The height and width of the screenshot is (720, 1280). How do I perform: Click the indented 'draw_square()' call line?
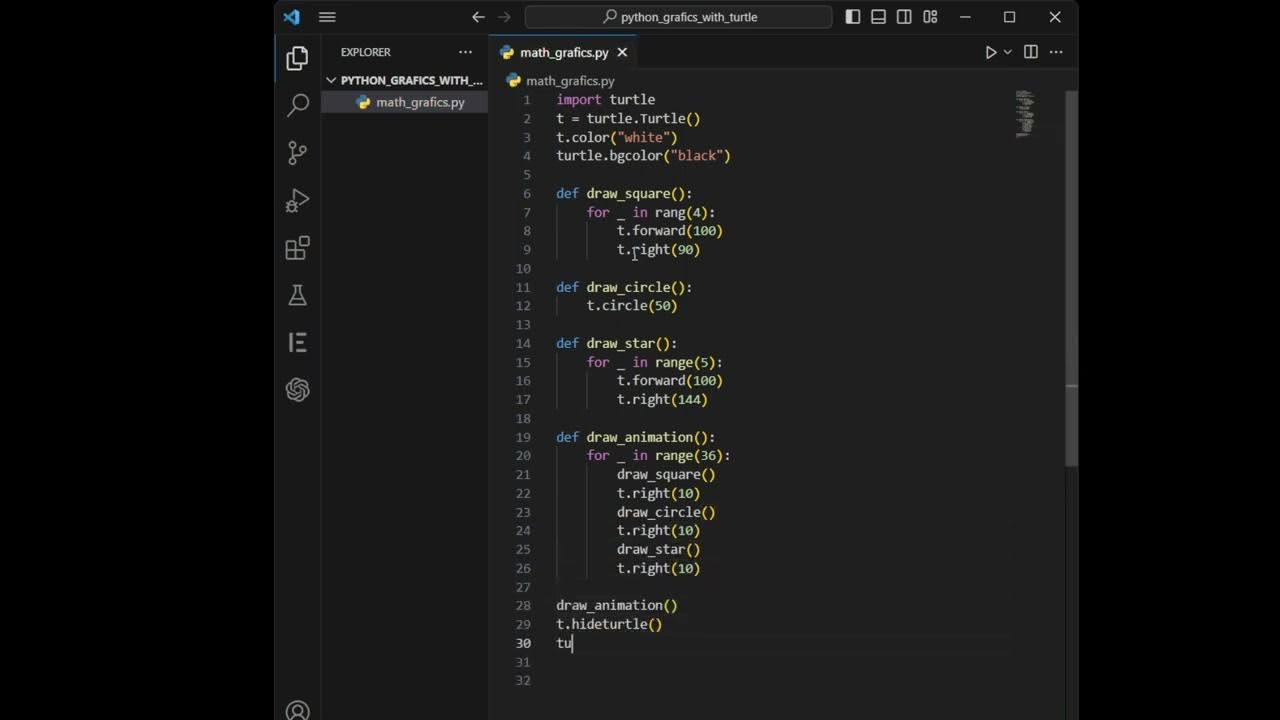click(x=666, y=474)
